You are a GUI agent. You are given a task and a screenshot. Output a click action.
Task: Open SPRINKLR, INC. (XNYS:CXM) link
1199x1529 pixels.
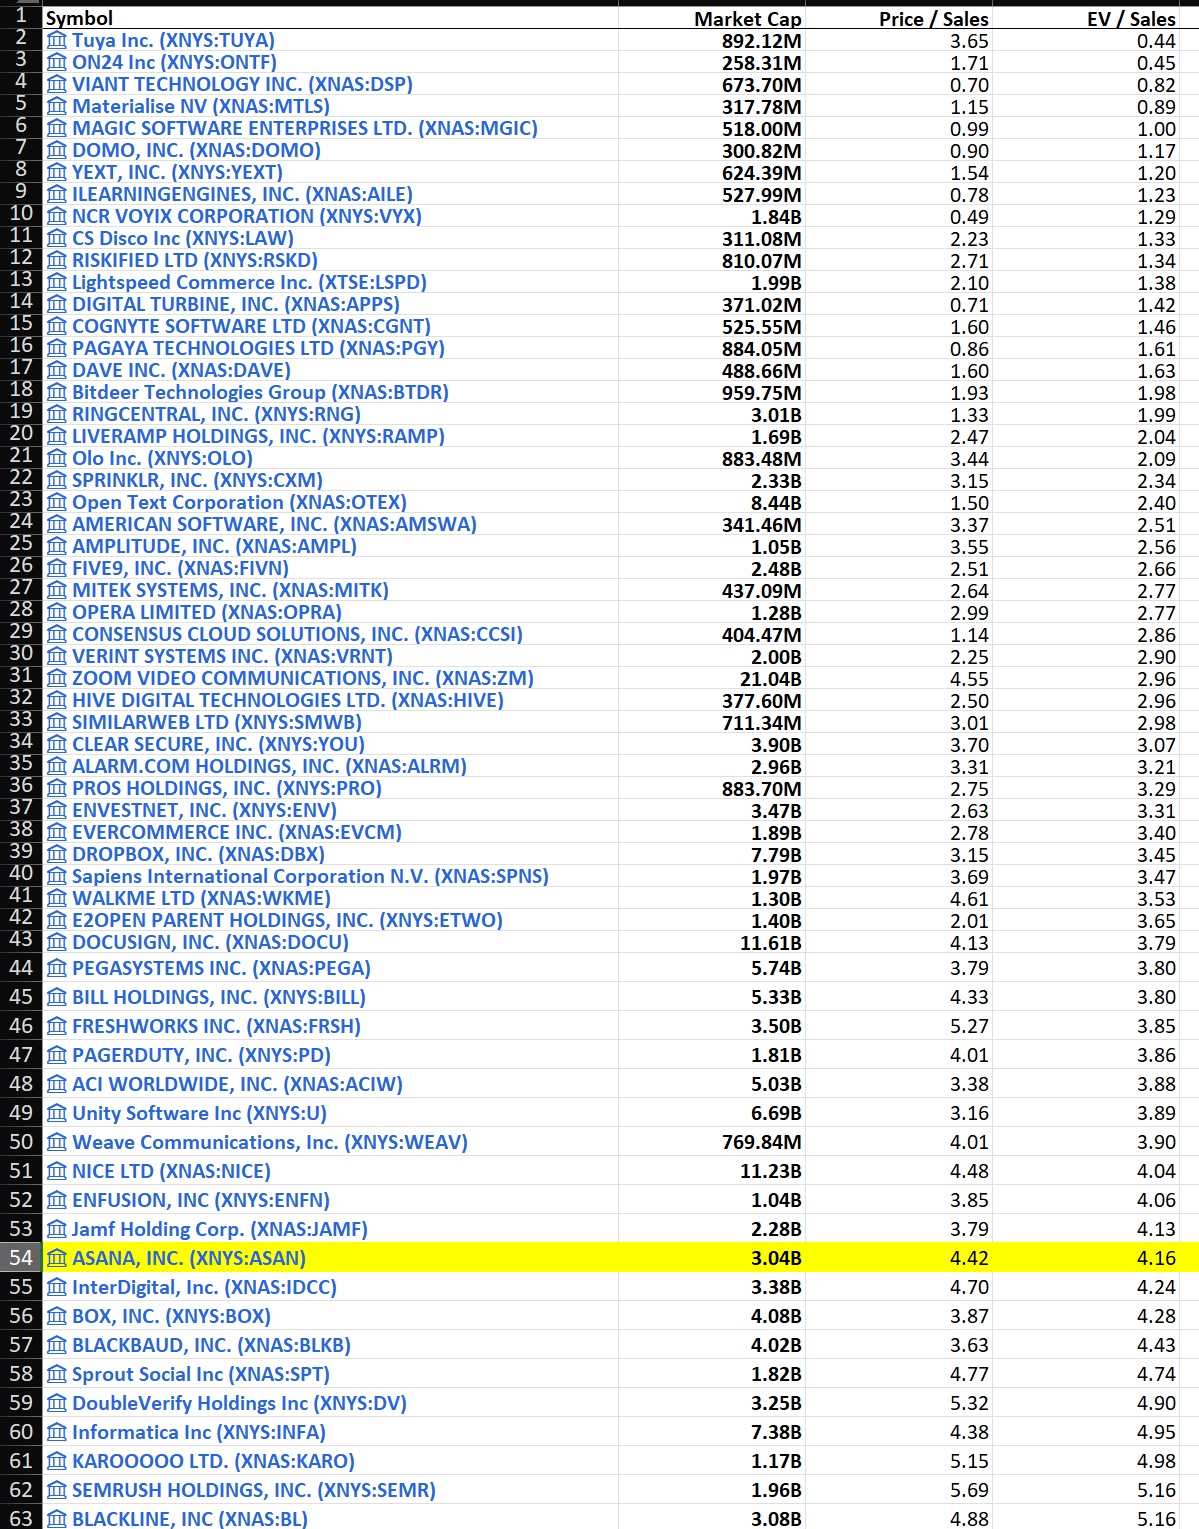coord(197,480)
